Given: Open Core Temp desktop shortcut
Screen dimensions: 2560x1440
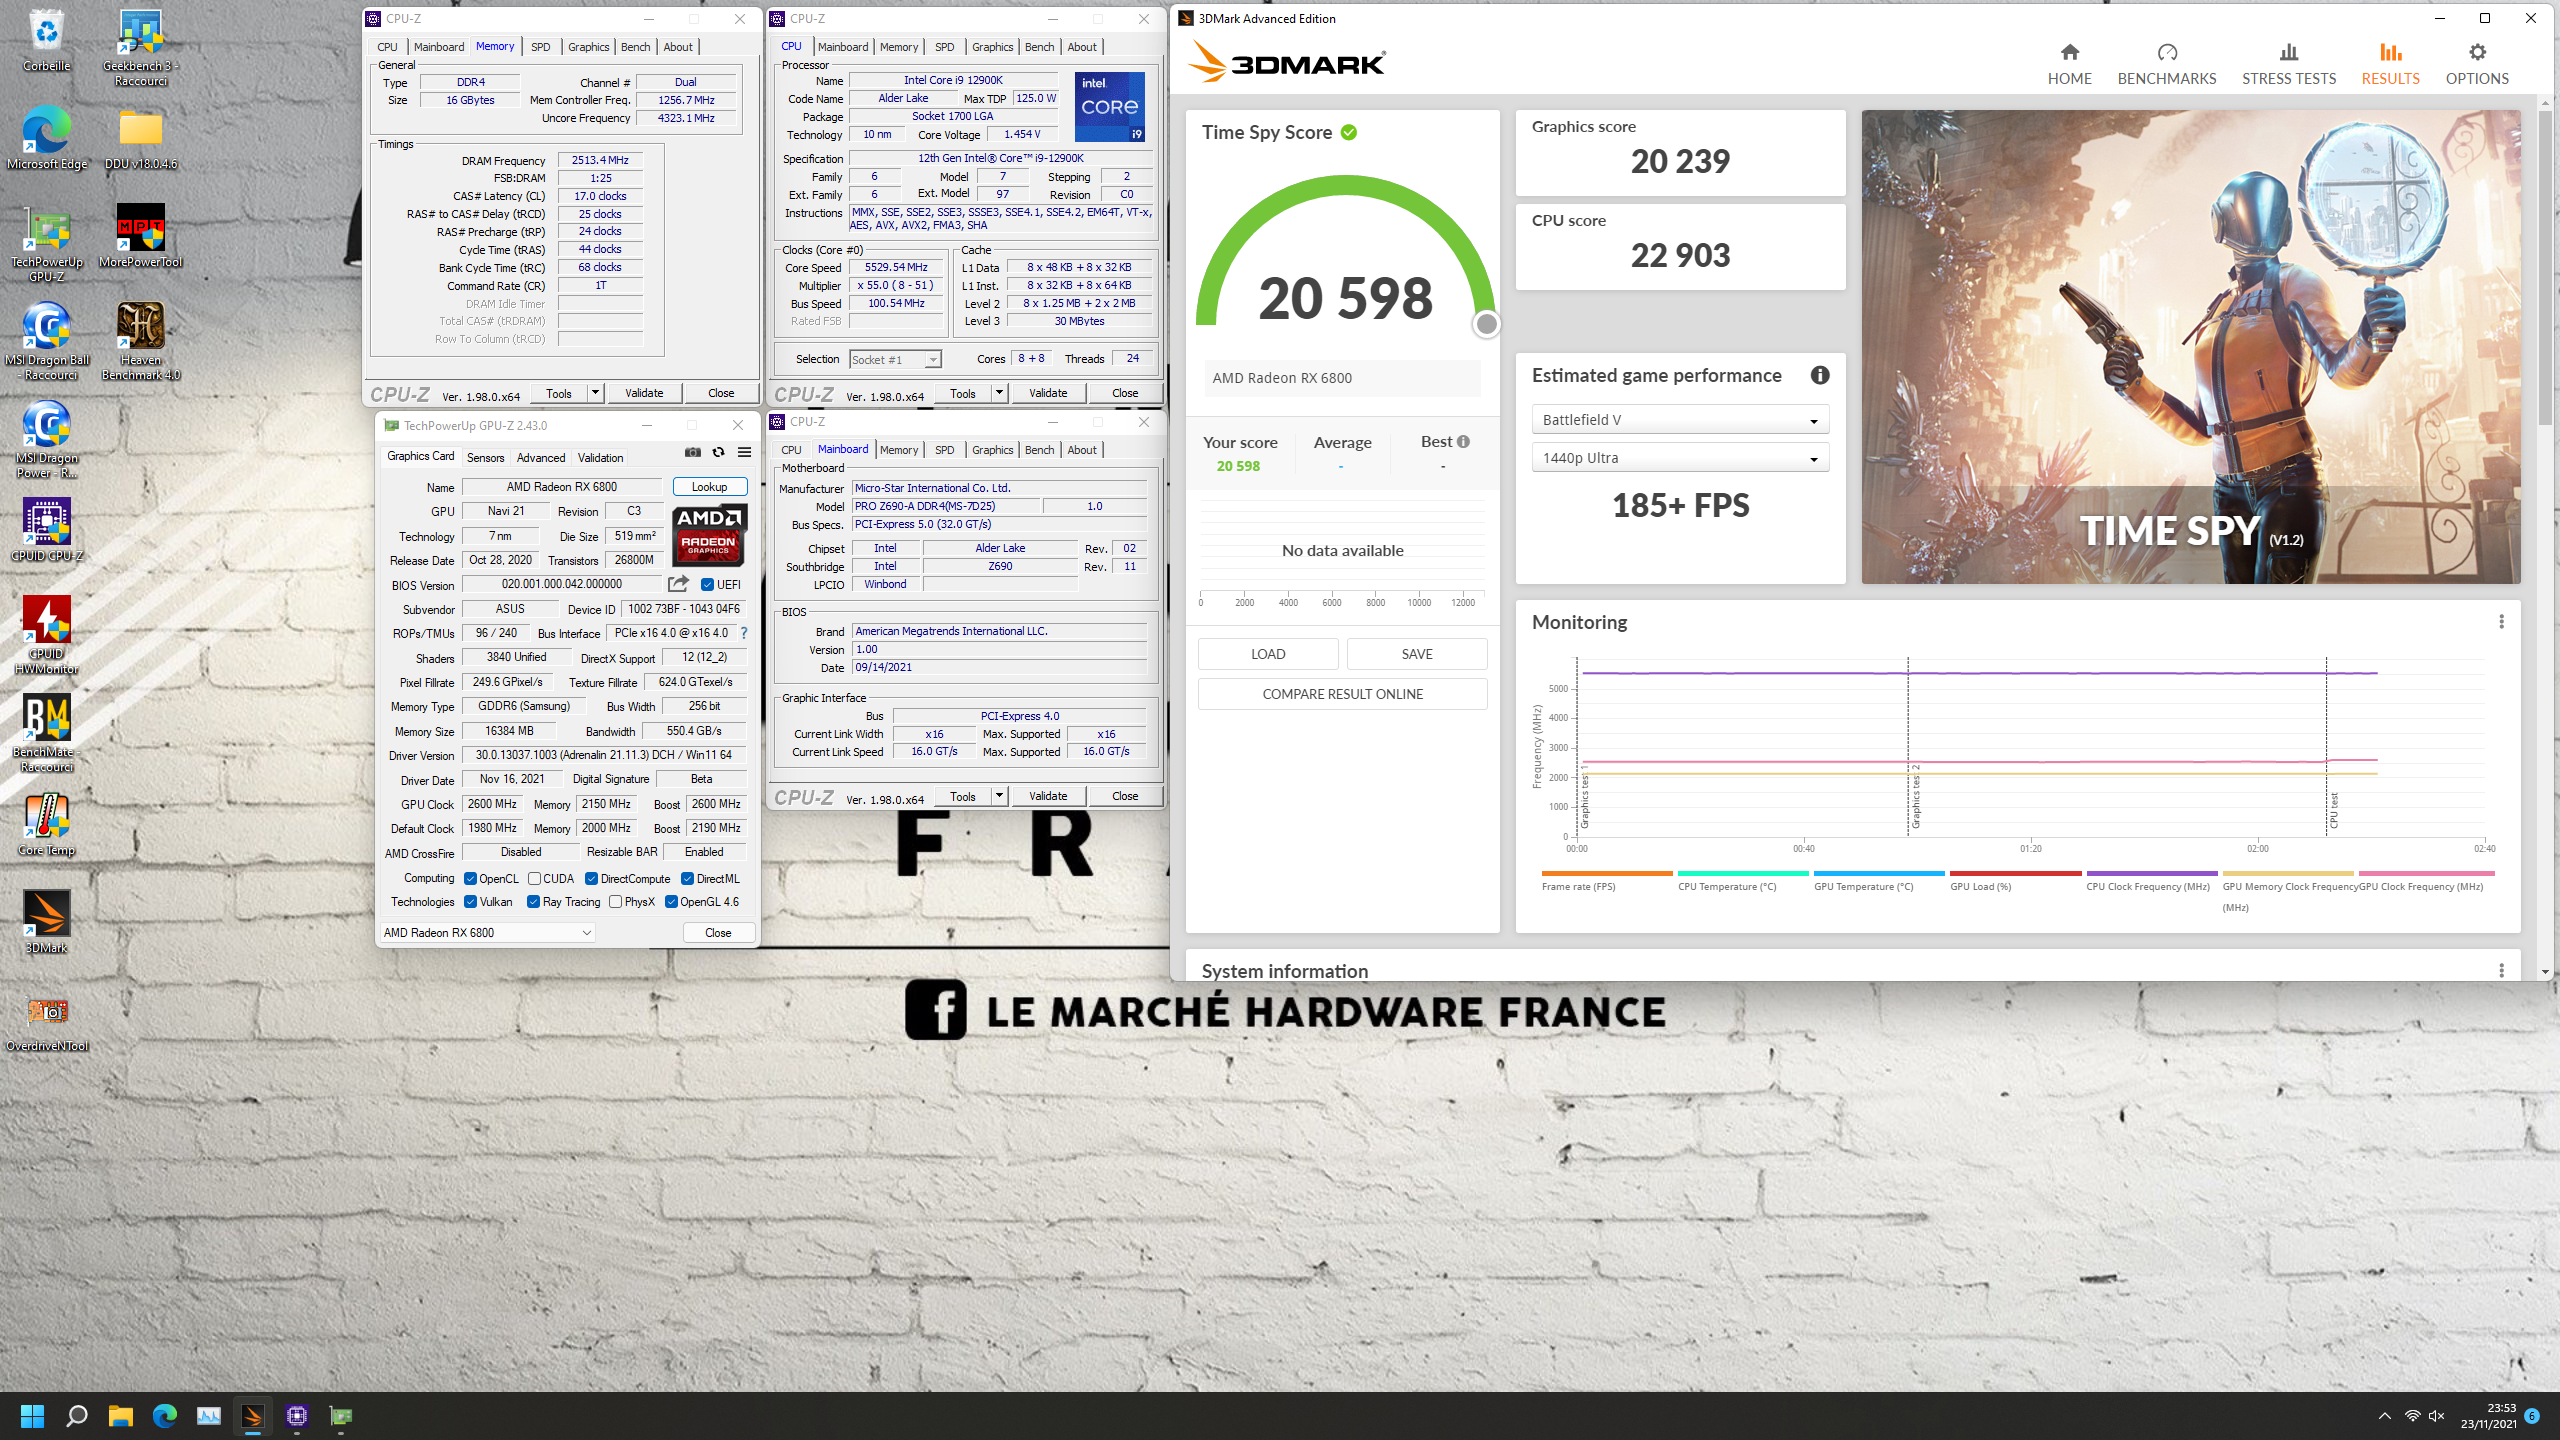Looking at the screenshot, I should click(x=47, y=825).
